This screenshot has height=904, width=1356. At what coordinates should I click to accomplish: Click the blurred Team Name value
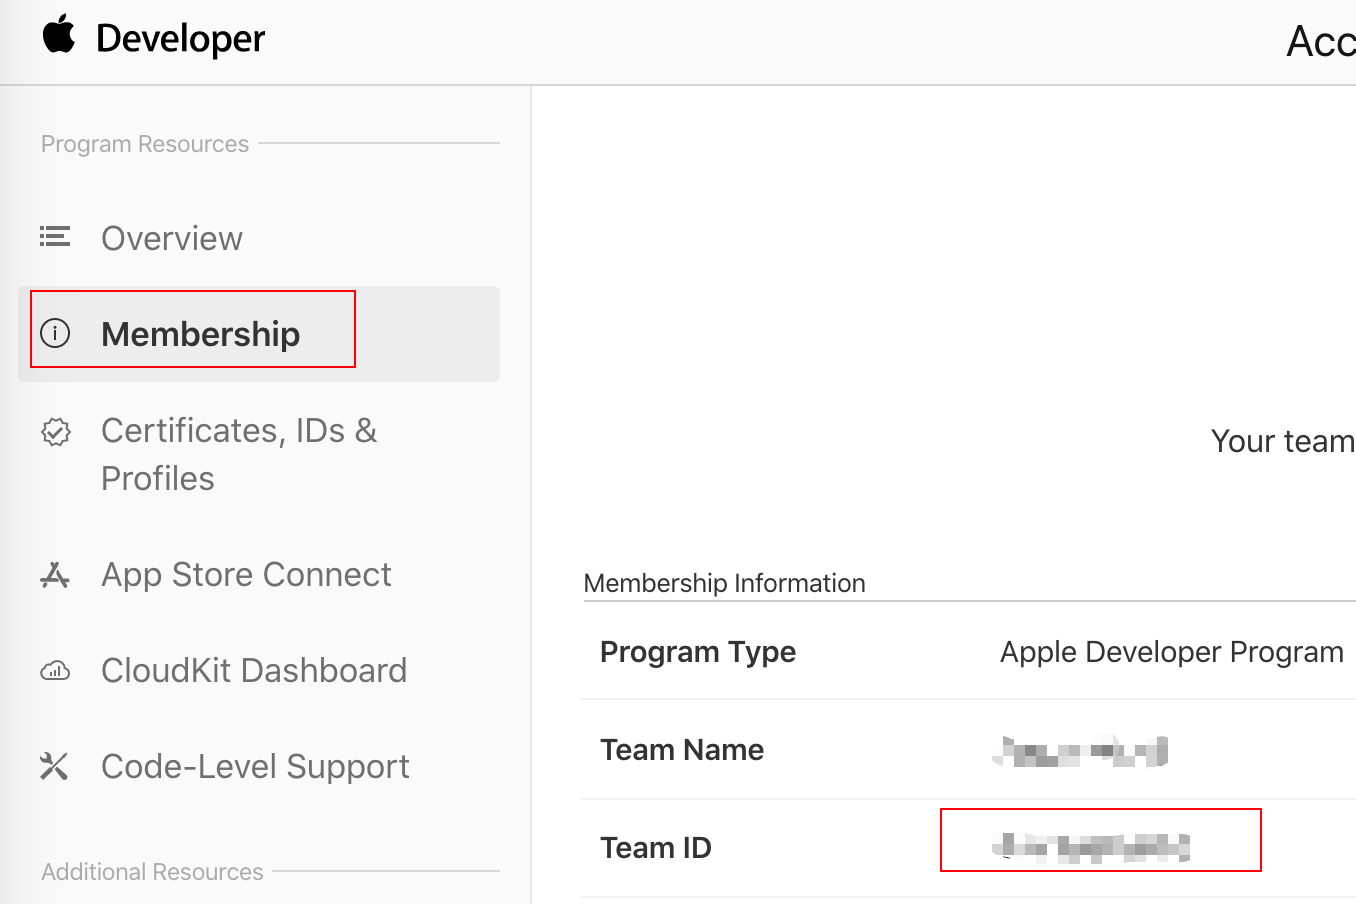[1081, 750]
